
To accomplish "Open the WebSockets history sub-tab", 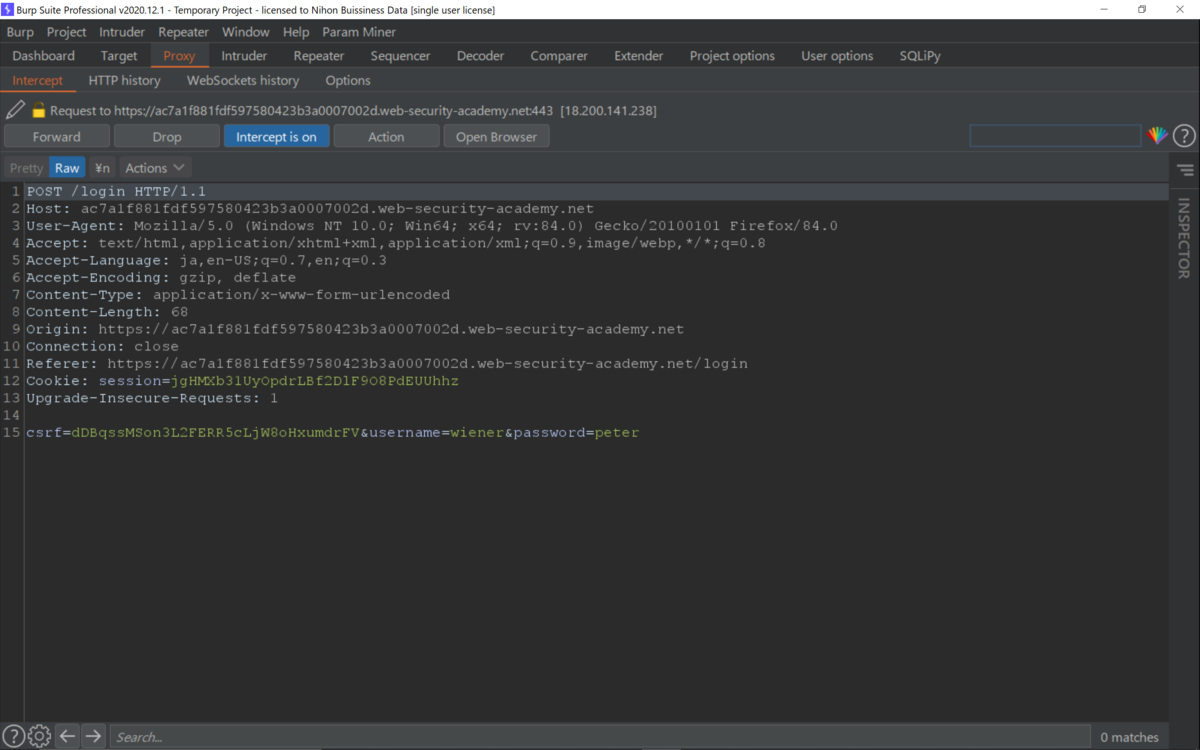I will [243, 80].
